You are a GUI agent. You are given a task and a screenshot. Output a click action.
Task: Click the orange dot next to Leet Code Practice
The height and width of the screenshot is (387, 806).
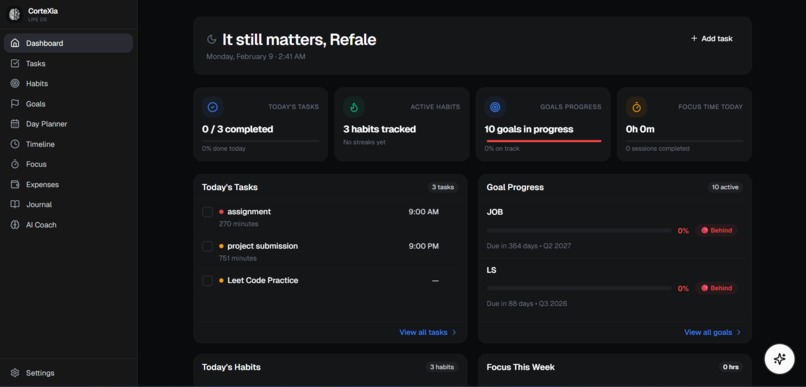coord(221,281)
